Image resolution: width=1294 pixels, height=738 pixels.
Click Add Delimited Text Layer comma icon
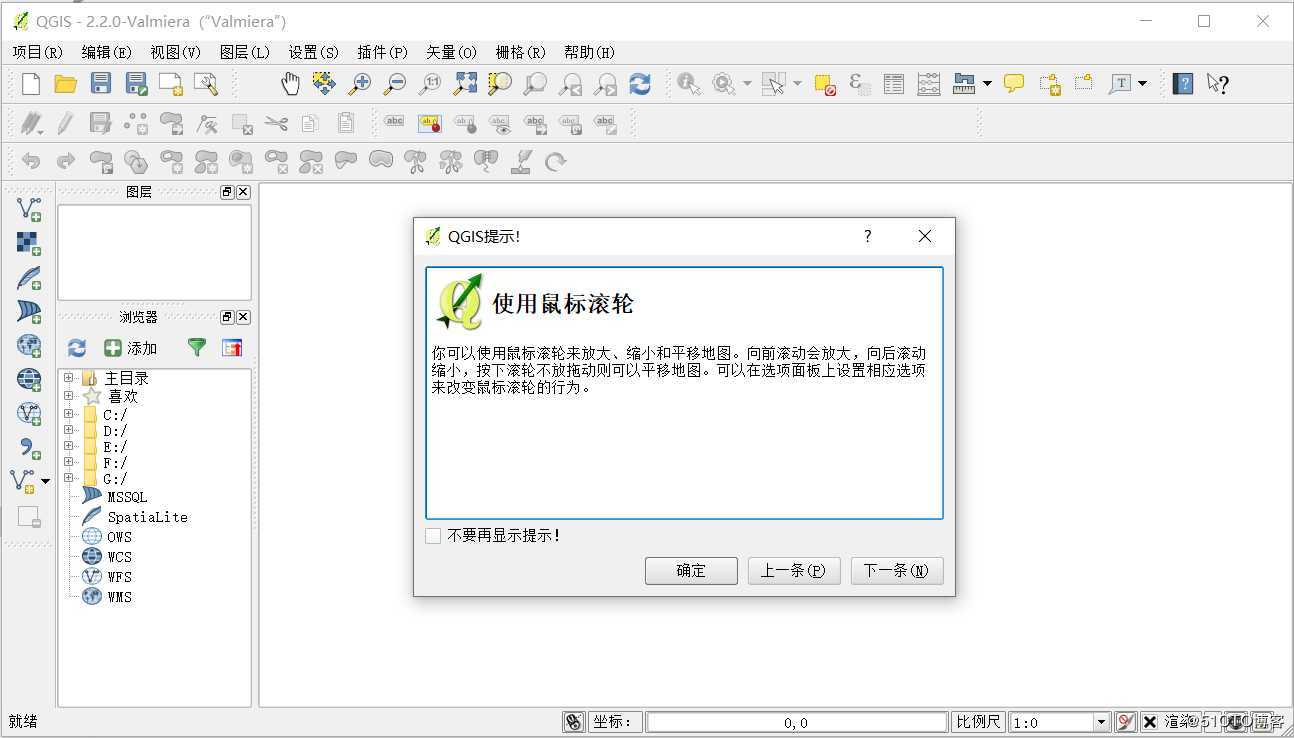click(x=29, y=447)
